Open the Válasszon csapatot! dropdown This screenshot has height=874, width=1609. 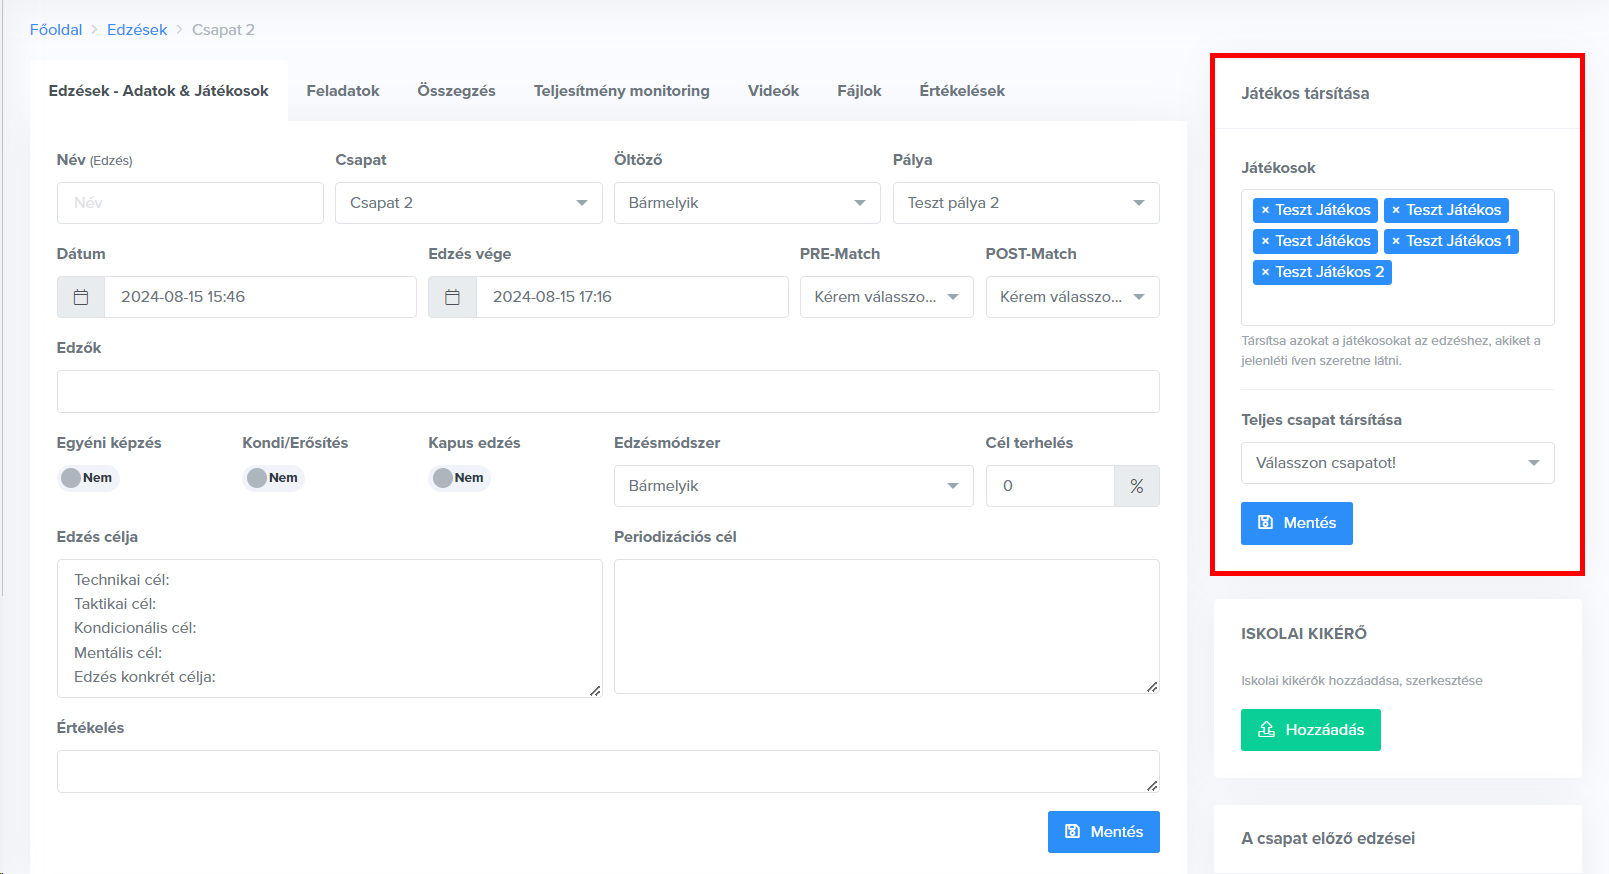coord(1397,463)
